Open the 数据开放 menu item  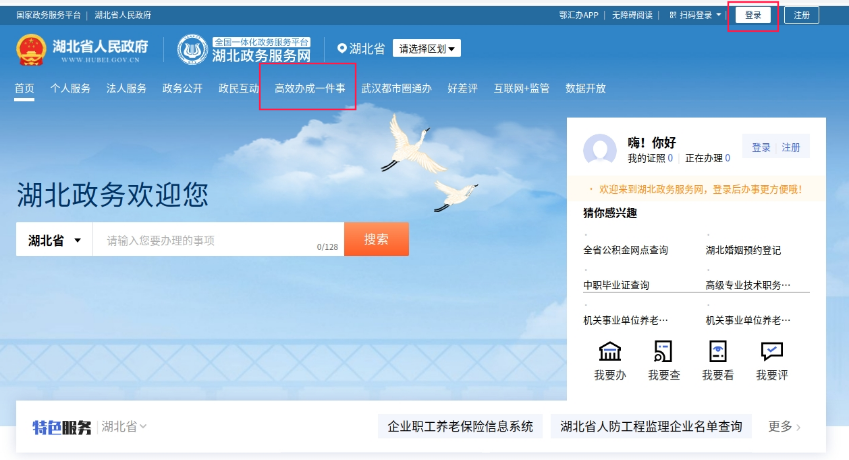point(585,88)
